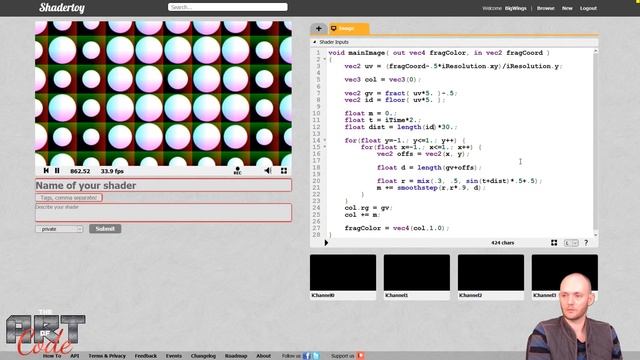The width and height of the screenshot is (640, 360).
Task: Open the About footer link
Action: [263, 356]
